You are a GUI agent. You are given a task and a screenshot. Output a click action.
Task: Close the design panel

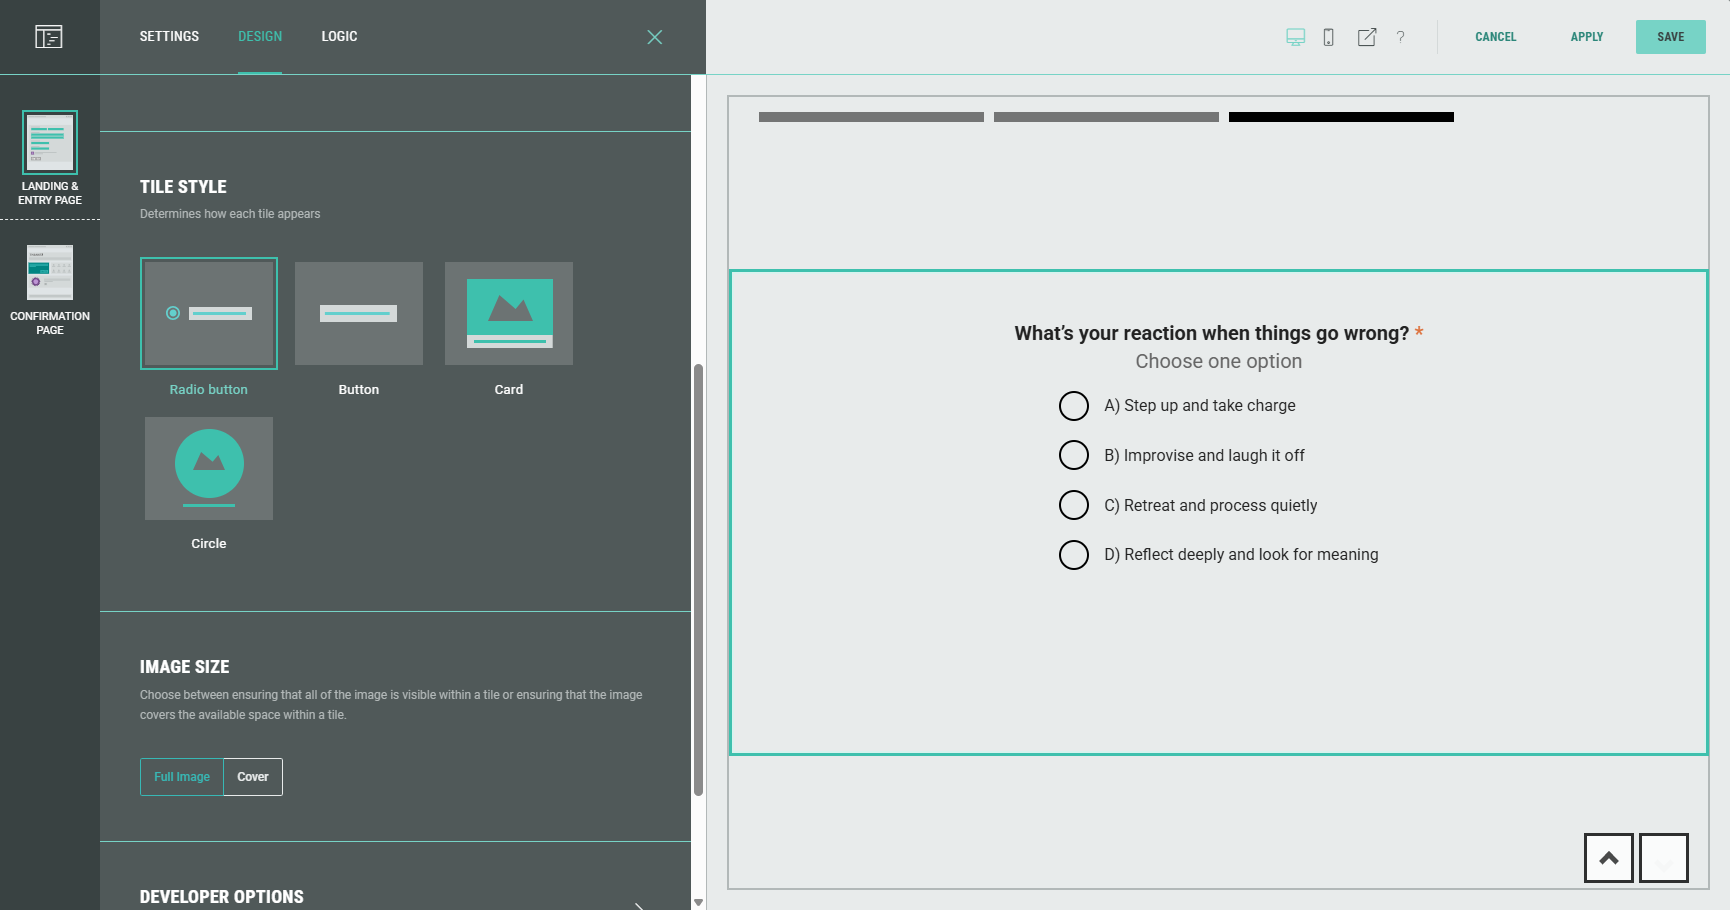[x=654, y=37]
